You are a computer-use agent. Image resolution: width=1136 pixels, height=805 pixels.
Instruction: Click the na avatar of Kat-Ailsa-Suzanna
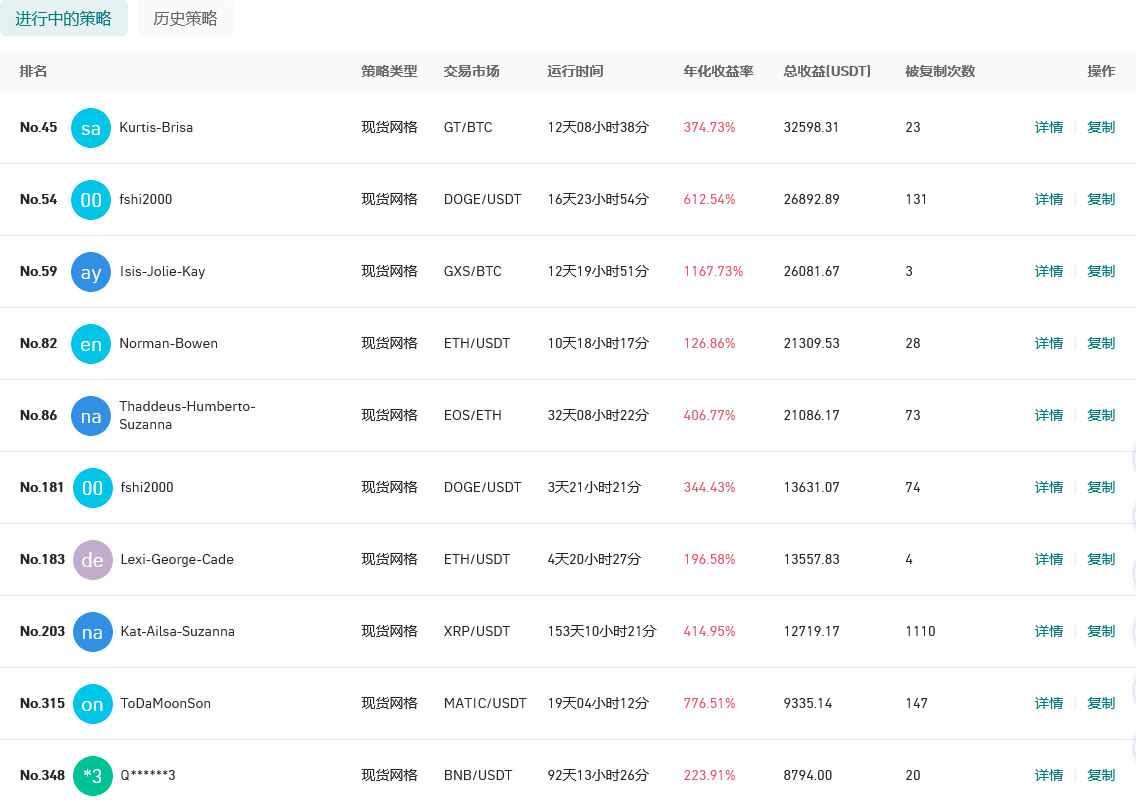[93, 632]
